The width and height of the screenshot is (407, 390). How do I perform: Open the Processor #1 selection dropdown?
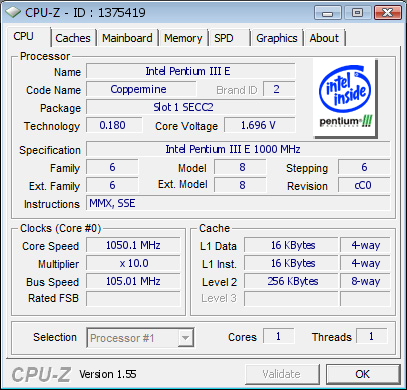[140, 338]
